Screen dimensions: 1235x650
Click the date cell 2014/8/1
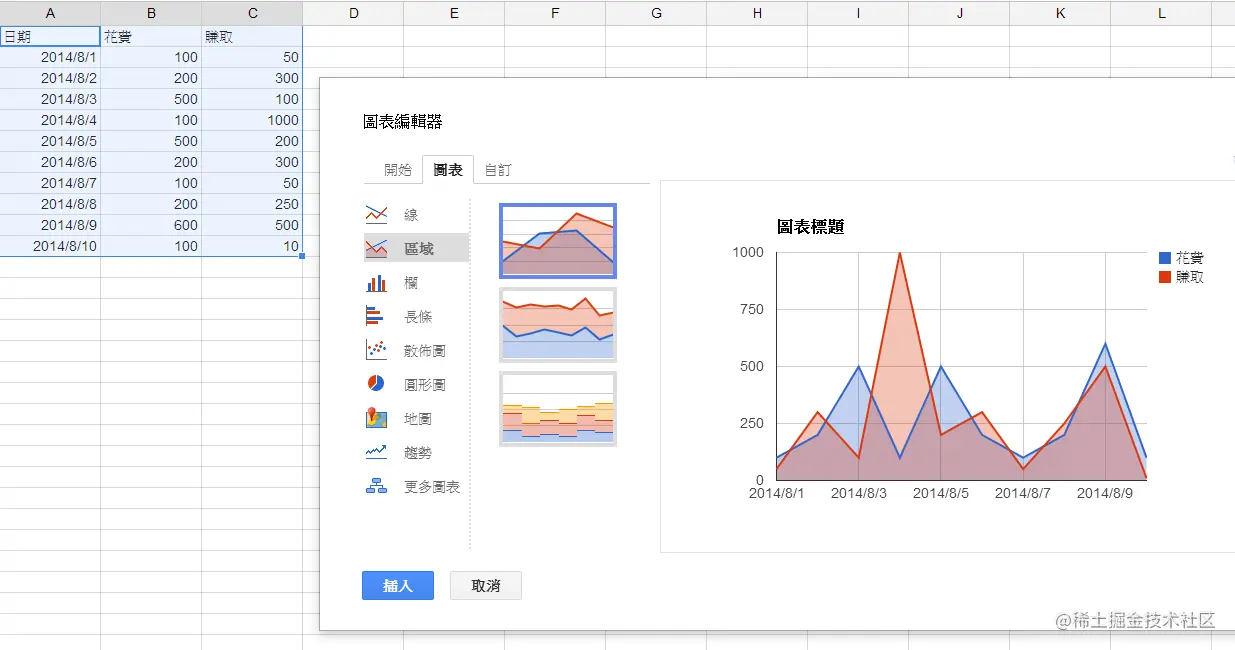[x=50, y=57]
